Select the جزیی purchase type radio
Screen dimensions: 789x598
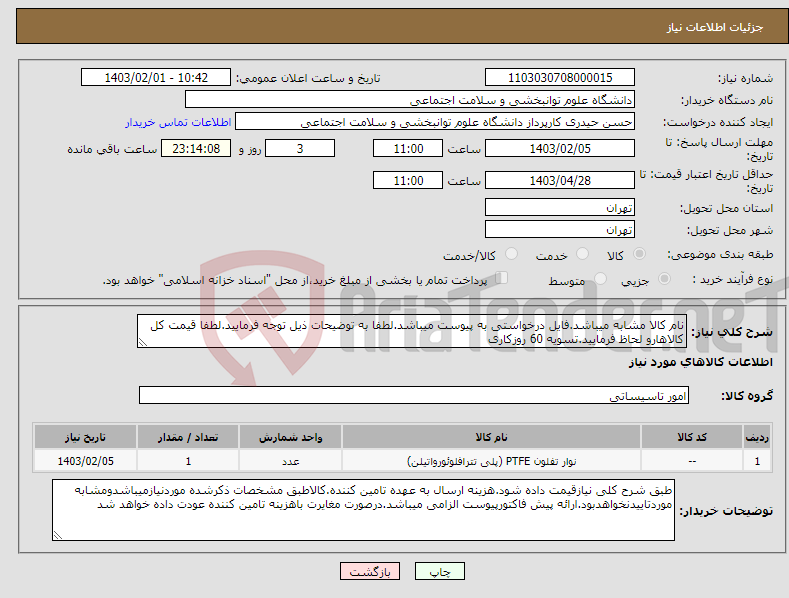(664, 278)
